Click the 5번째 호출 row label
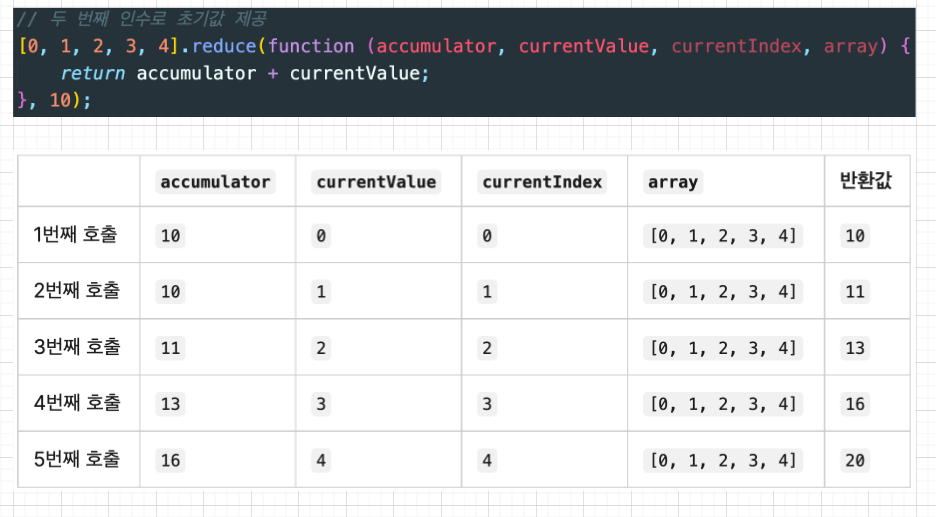This screenshot has height=517, width=936. click(x=76, y=459)
